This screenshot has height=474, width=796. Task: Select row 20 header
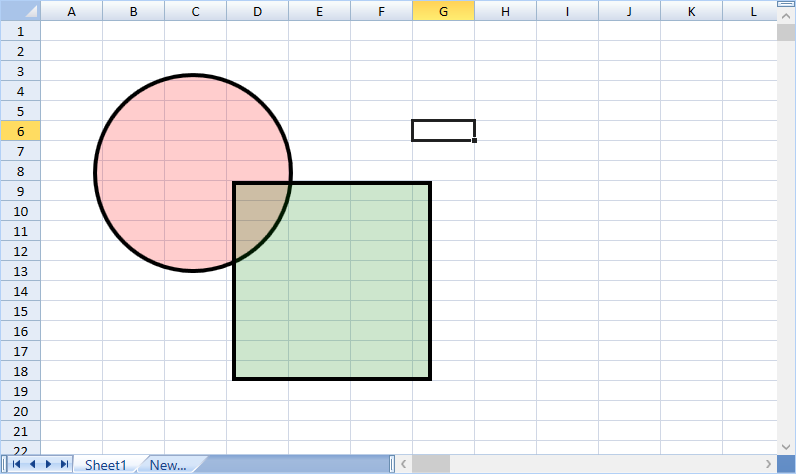coord(20,411)
